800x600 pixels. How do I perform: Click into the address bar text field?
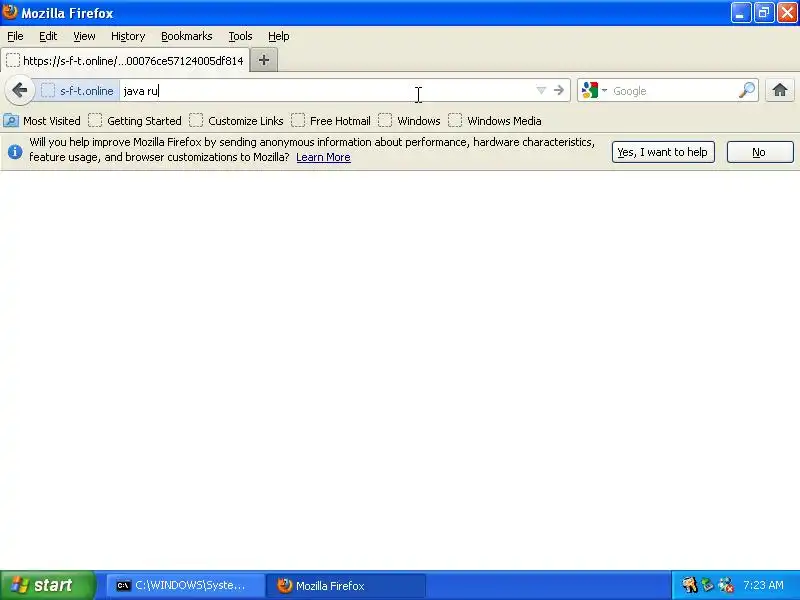[x=327, y=91]
